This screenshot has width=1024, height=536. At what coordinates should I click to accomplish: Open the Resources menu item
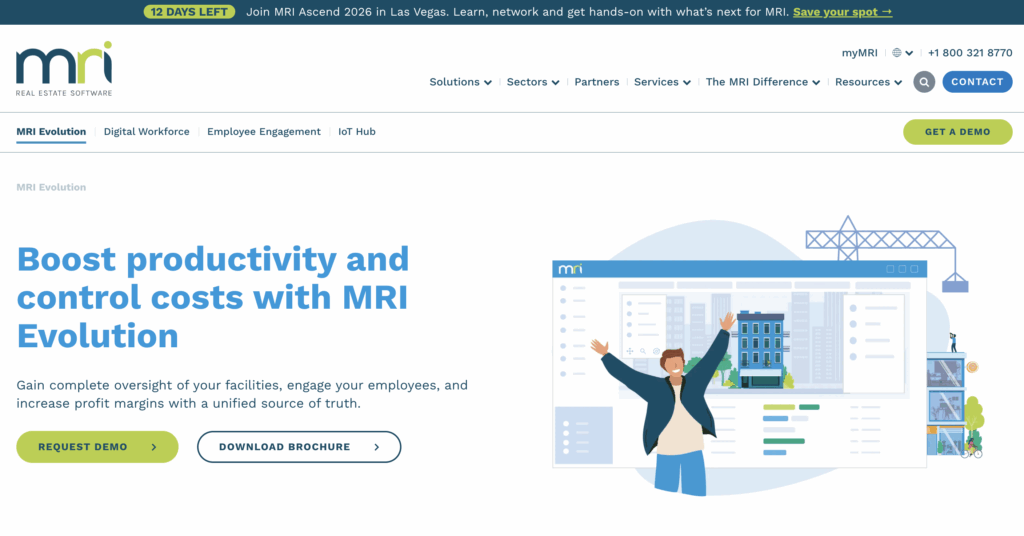862,82
